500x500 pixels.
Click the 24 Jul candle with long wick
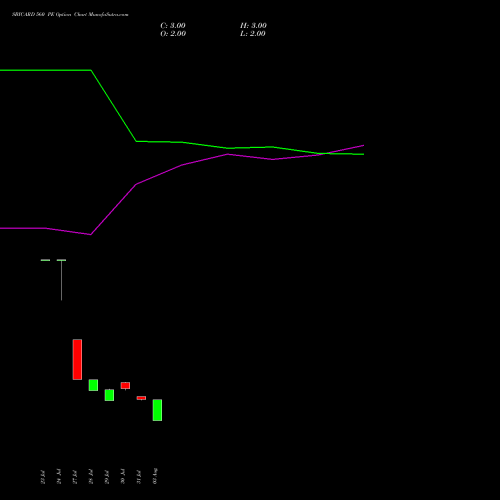click(61, 280)
